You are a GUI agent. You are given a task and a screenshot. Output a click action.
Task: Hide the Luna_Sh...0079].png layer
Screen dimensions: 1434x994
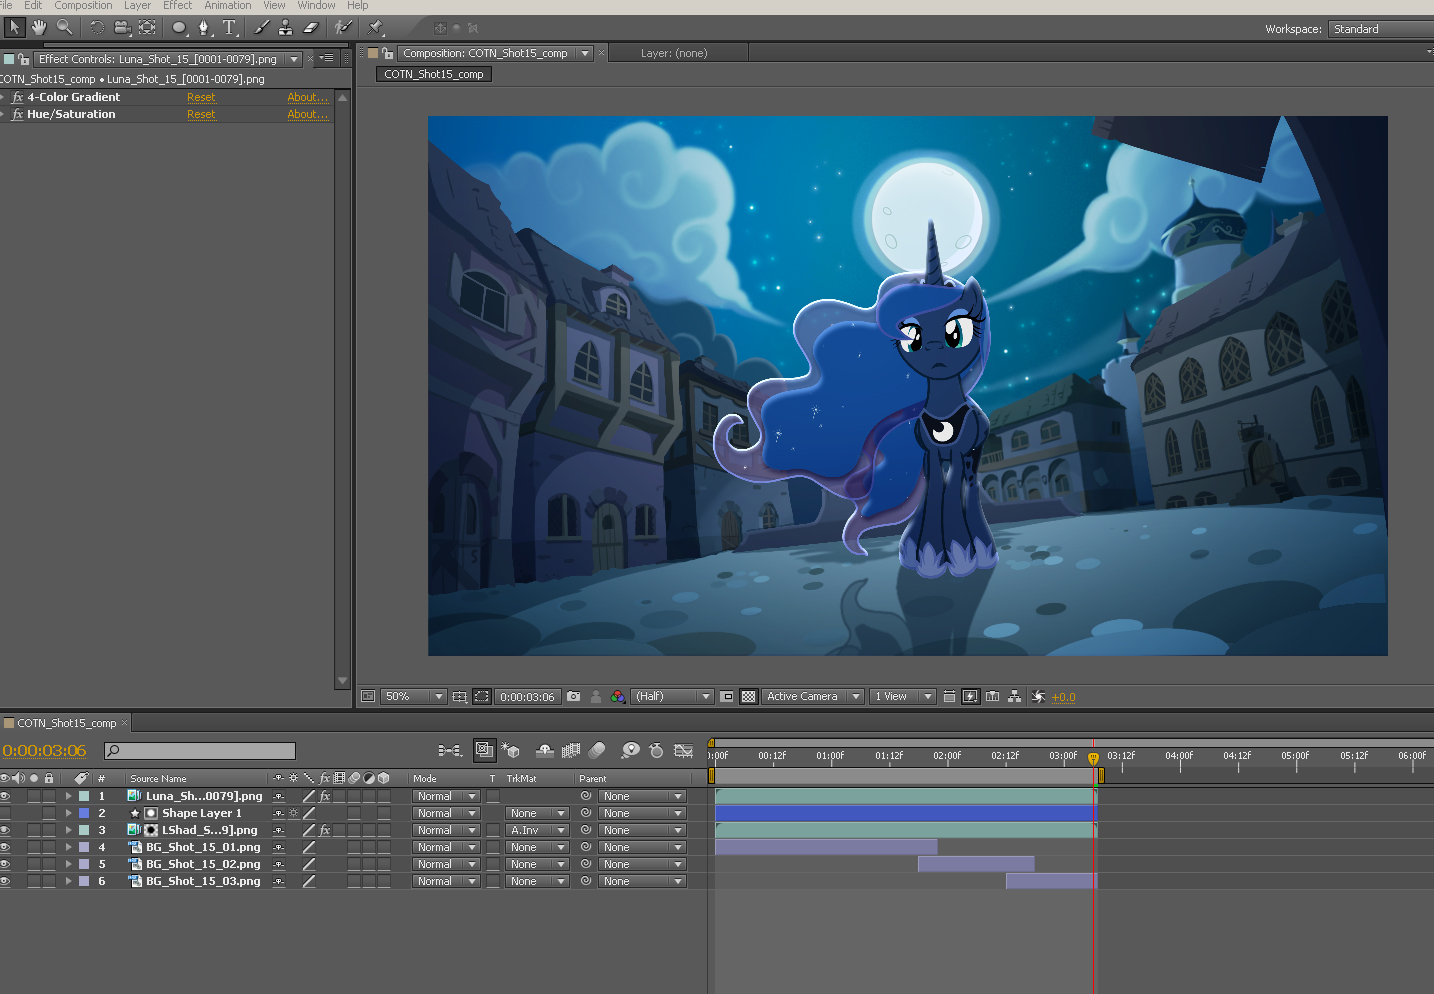click(5, 797)
